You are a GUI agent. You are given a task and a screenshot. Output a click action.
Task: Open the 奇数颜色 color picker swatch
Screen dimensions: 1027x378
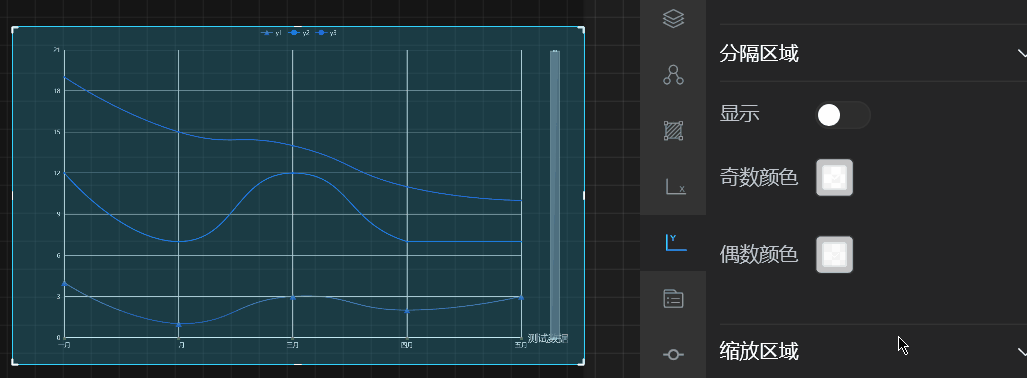click(x=834, y=178)
